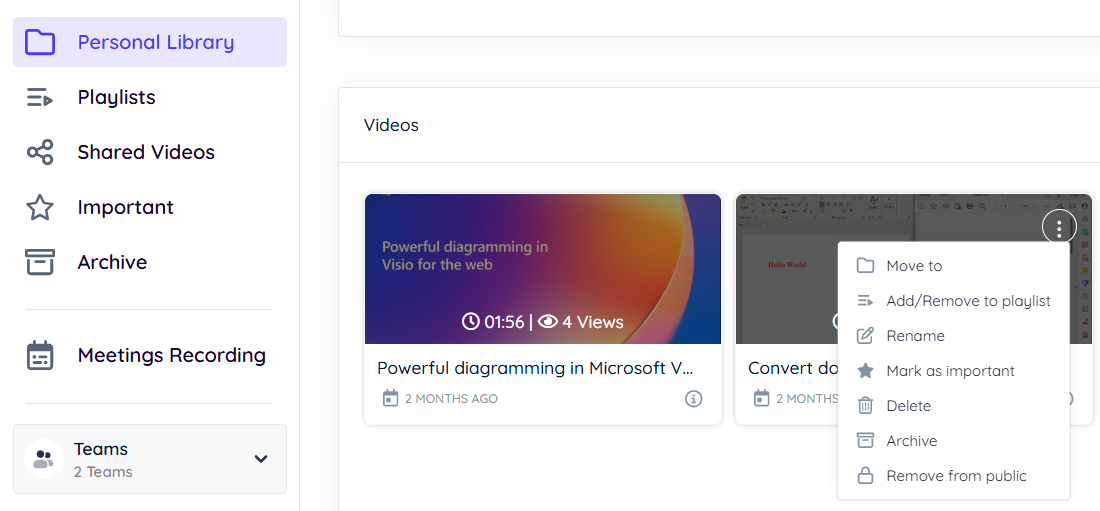Image resolution: width=1100 pixels, height=511 pixels.
Task: Close the three-dot options menu button
Action: 1059,227
